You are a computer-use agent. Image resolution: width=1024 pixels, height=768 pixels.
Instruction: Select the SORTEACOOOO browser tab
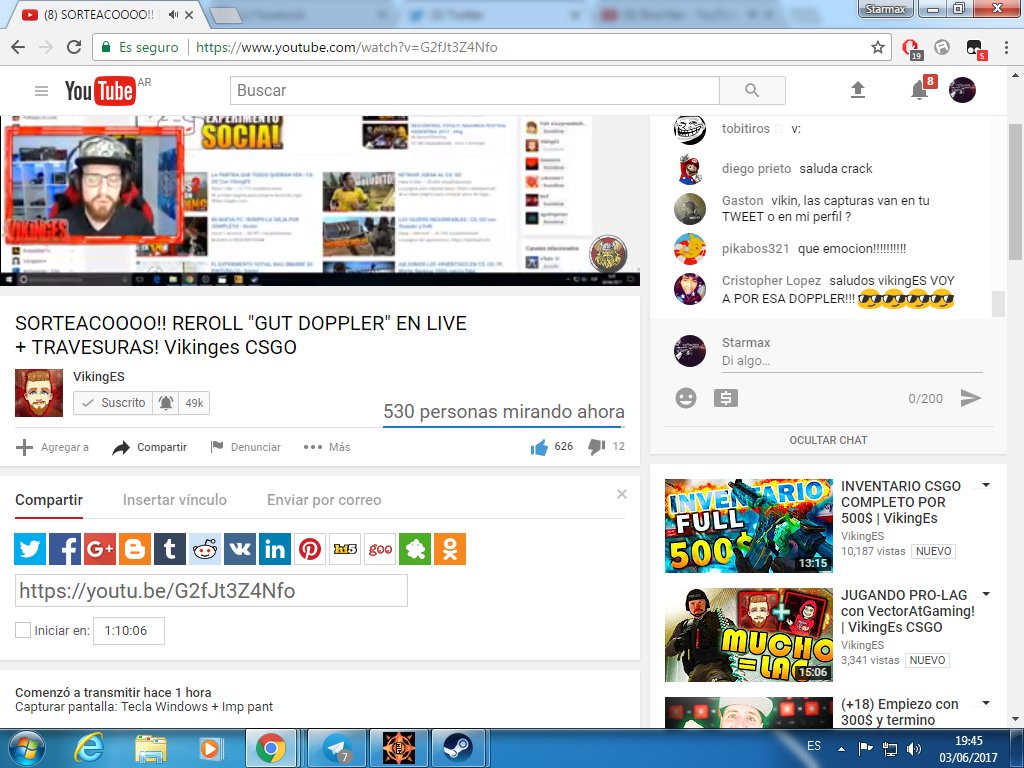pos(98,14)
